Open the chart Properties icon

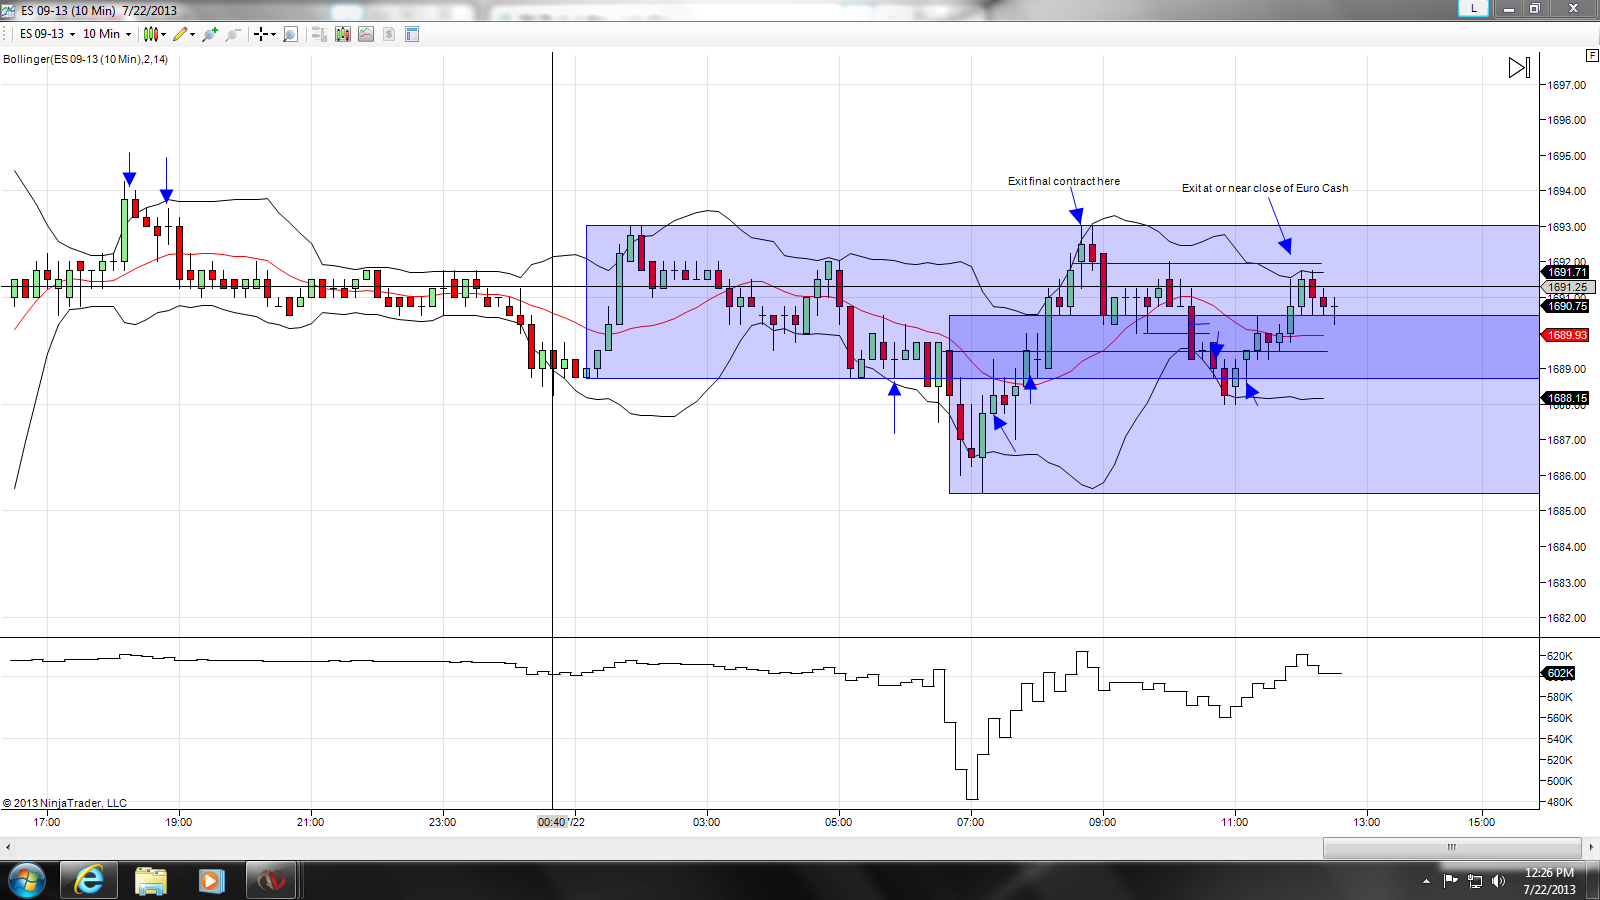412,34
